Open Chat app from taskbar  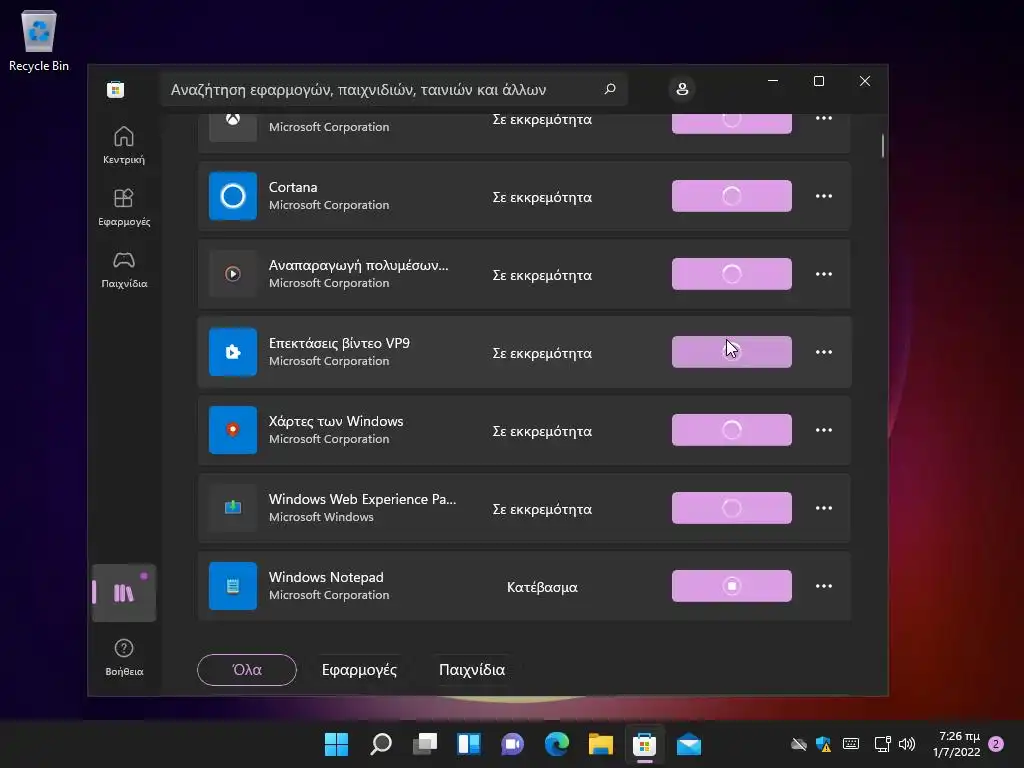[513, 744]
